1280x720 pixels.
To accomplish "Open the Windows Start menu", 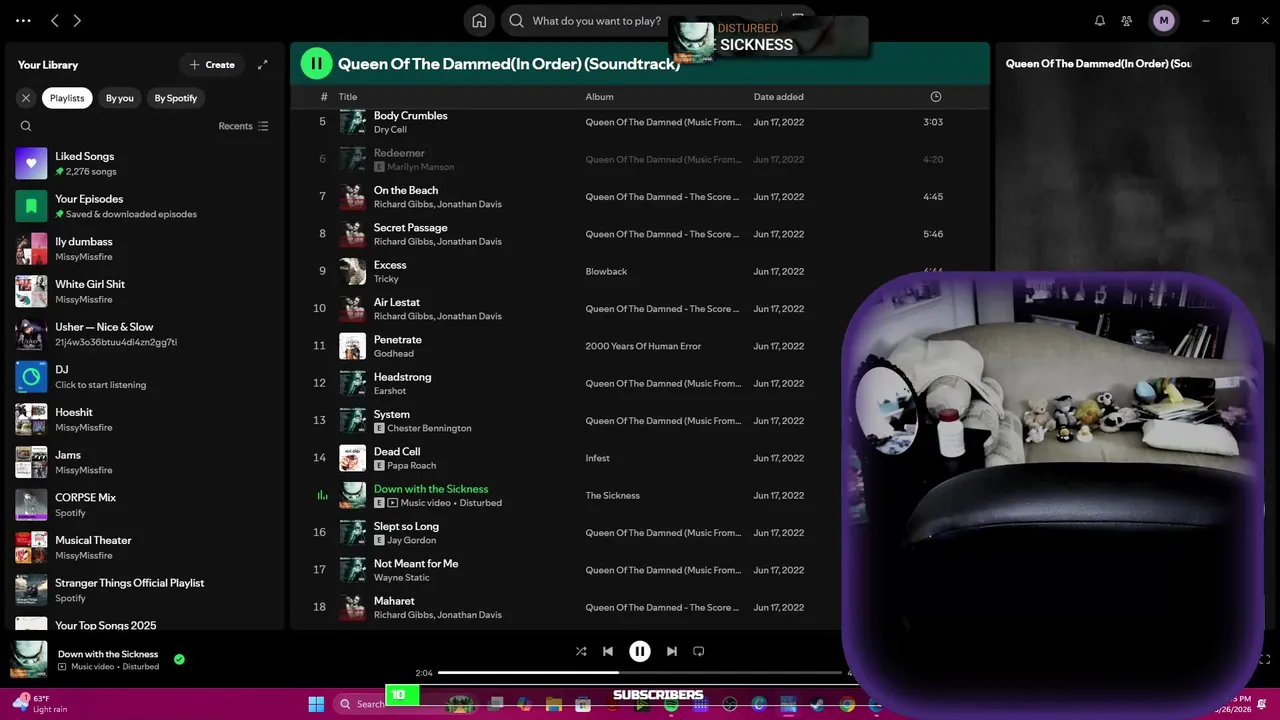I will click(x=316, y=704).
